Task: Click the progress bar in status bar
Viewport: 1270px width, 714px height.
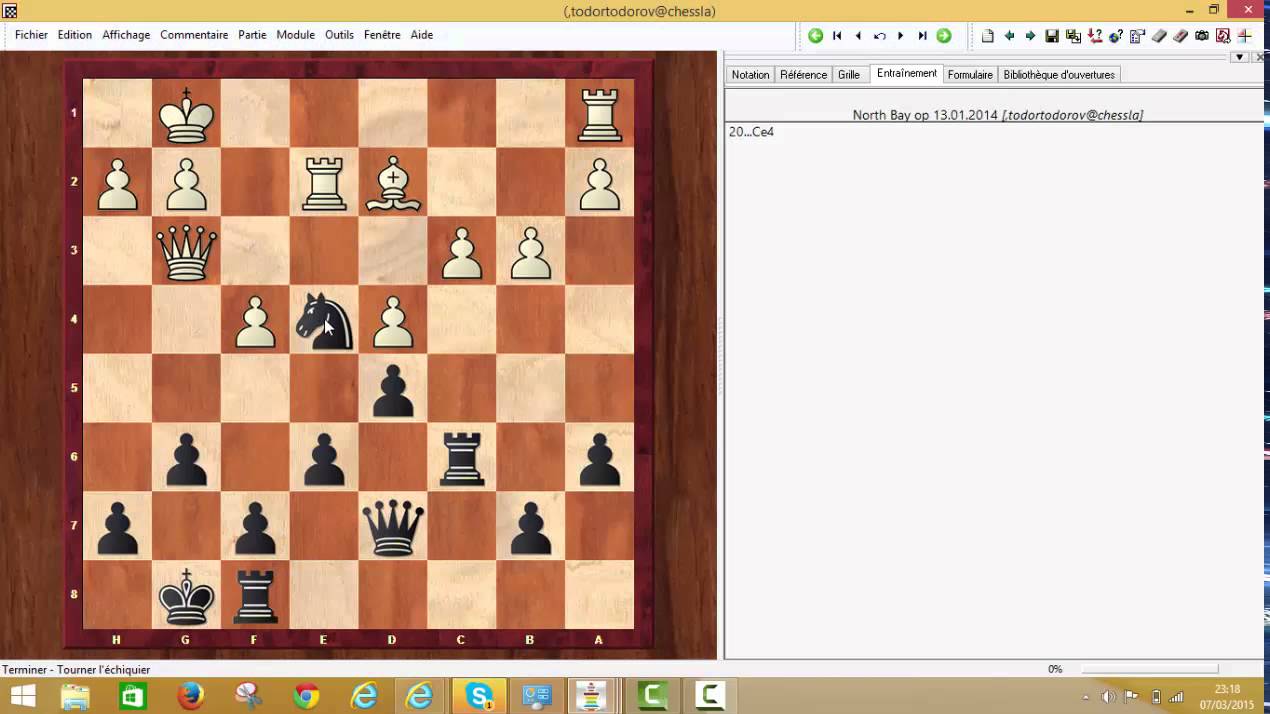Action: click(x=1149, y=669)
